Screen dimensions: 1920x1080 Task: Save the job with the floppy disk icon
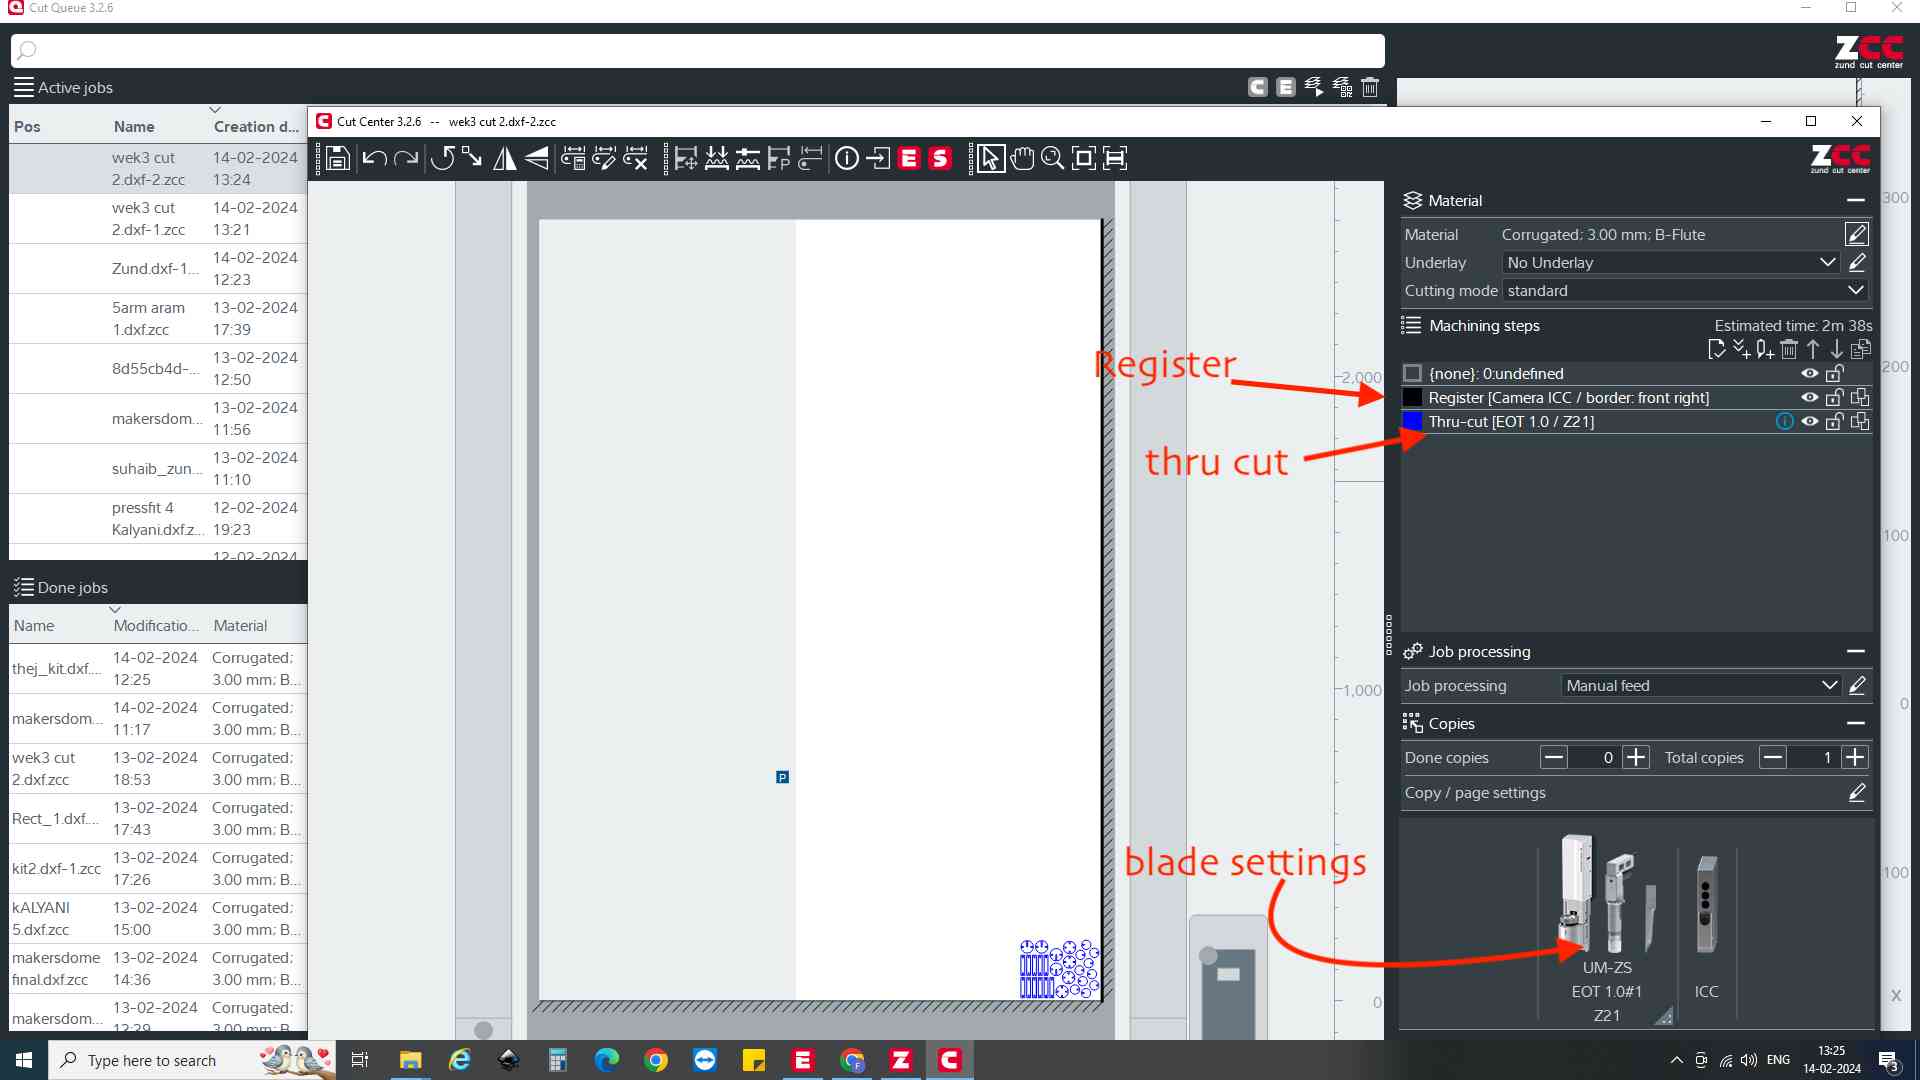pyautogui.click(x=338, y=158)
